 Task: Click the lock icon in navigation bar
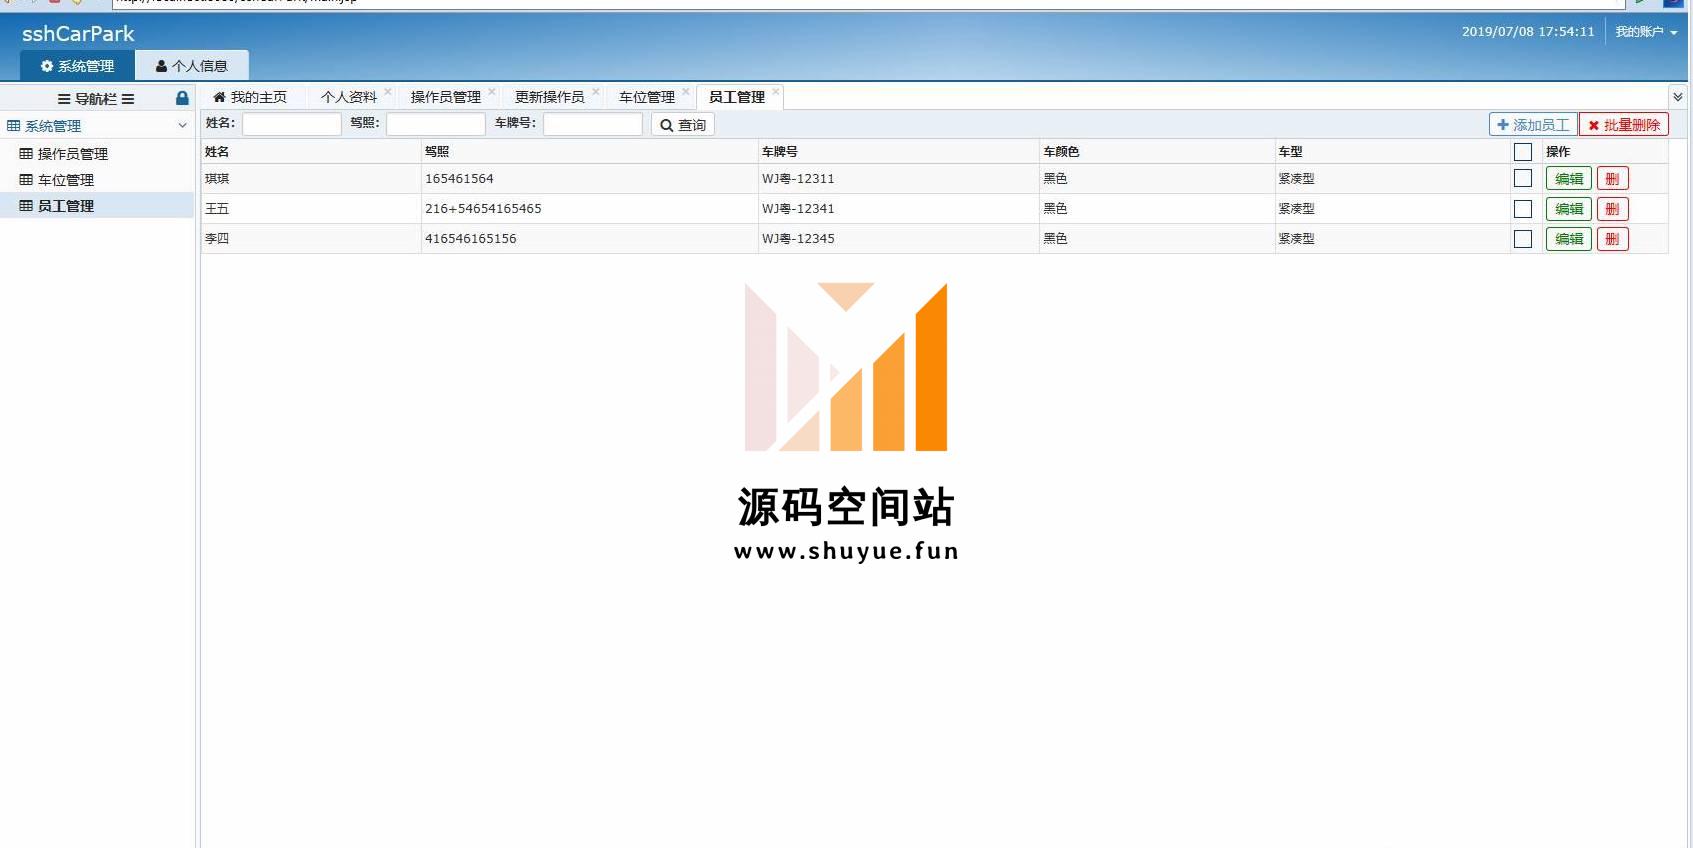tap(182, 98)
